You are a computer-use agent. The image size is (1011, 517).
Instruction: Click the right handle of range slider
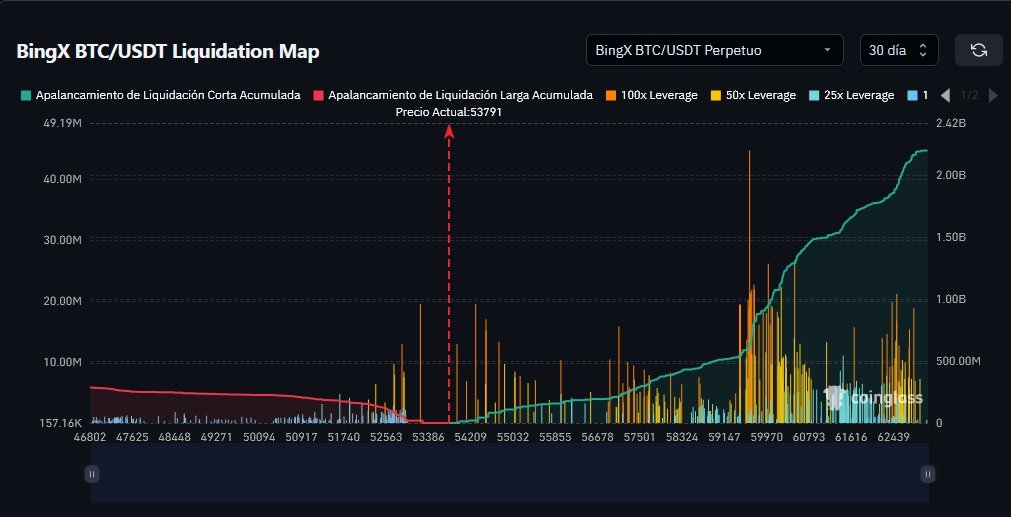(927, 474)
